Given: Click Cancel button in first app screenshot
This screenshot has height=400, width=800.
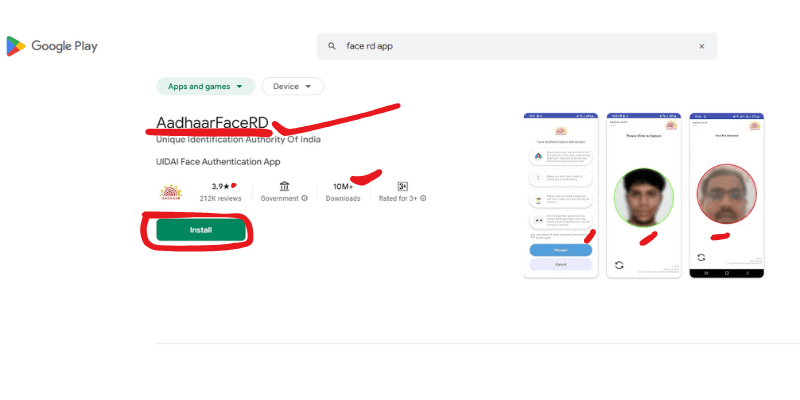Looking at the screenshot, I should point(561,264).
